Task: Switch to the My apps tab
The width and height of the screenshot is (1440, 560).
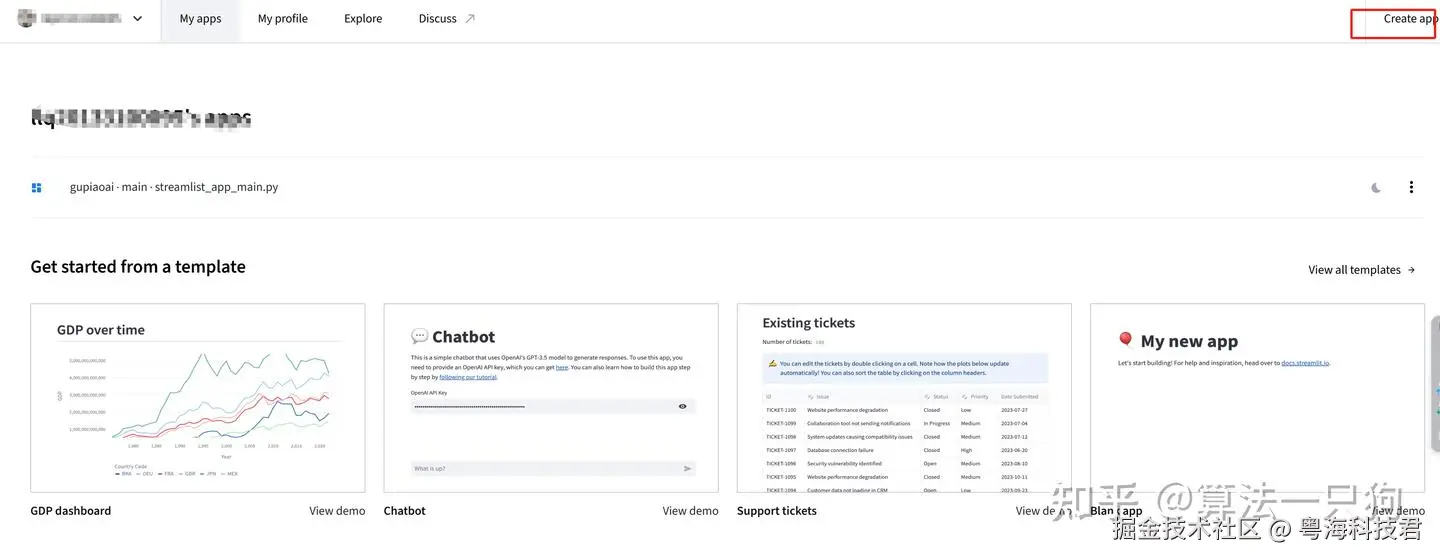Action: point(200,19)
